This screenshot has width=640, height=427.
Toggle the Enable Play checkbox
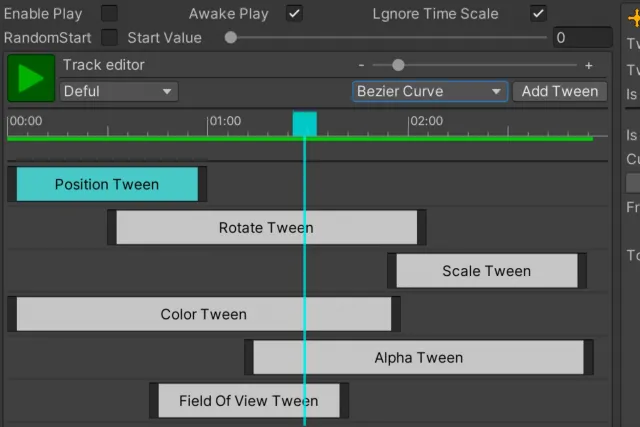109,13
